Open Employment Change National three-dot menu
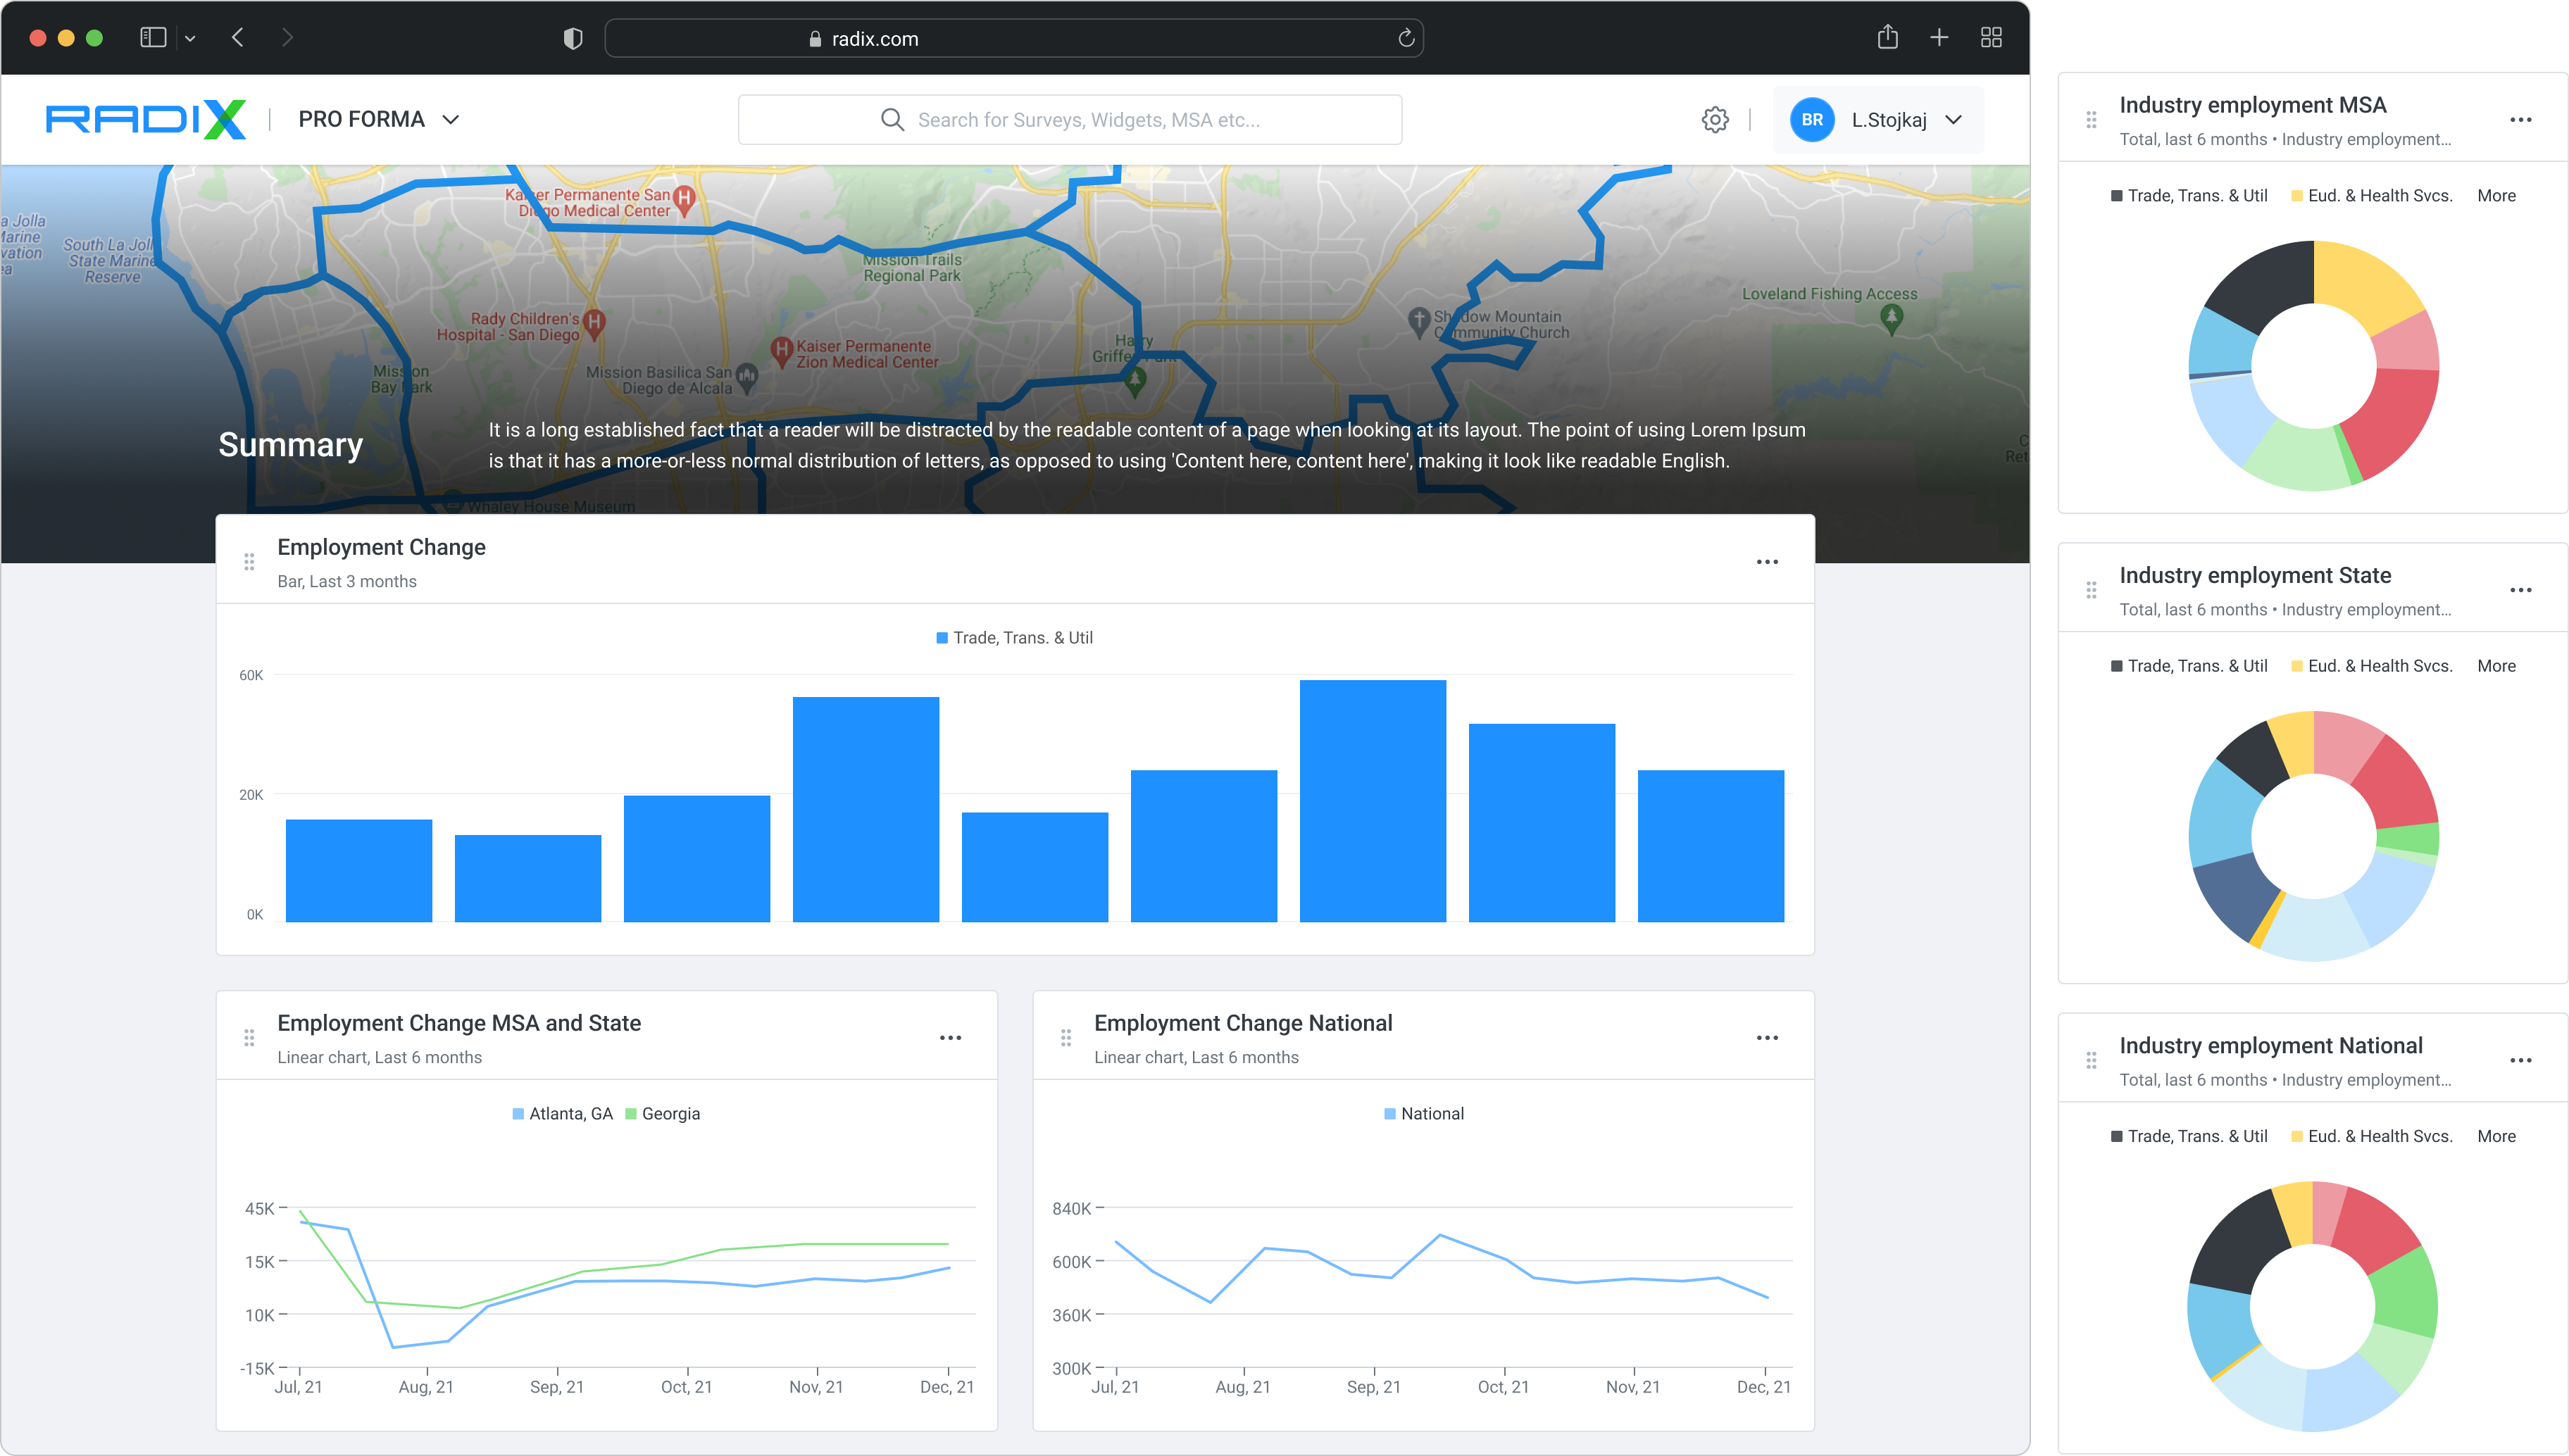 coord(1767,1038)
